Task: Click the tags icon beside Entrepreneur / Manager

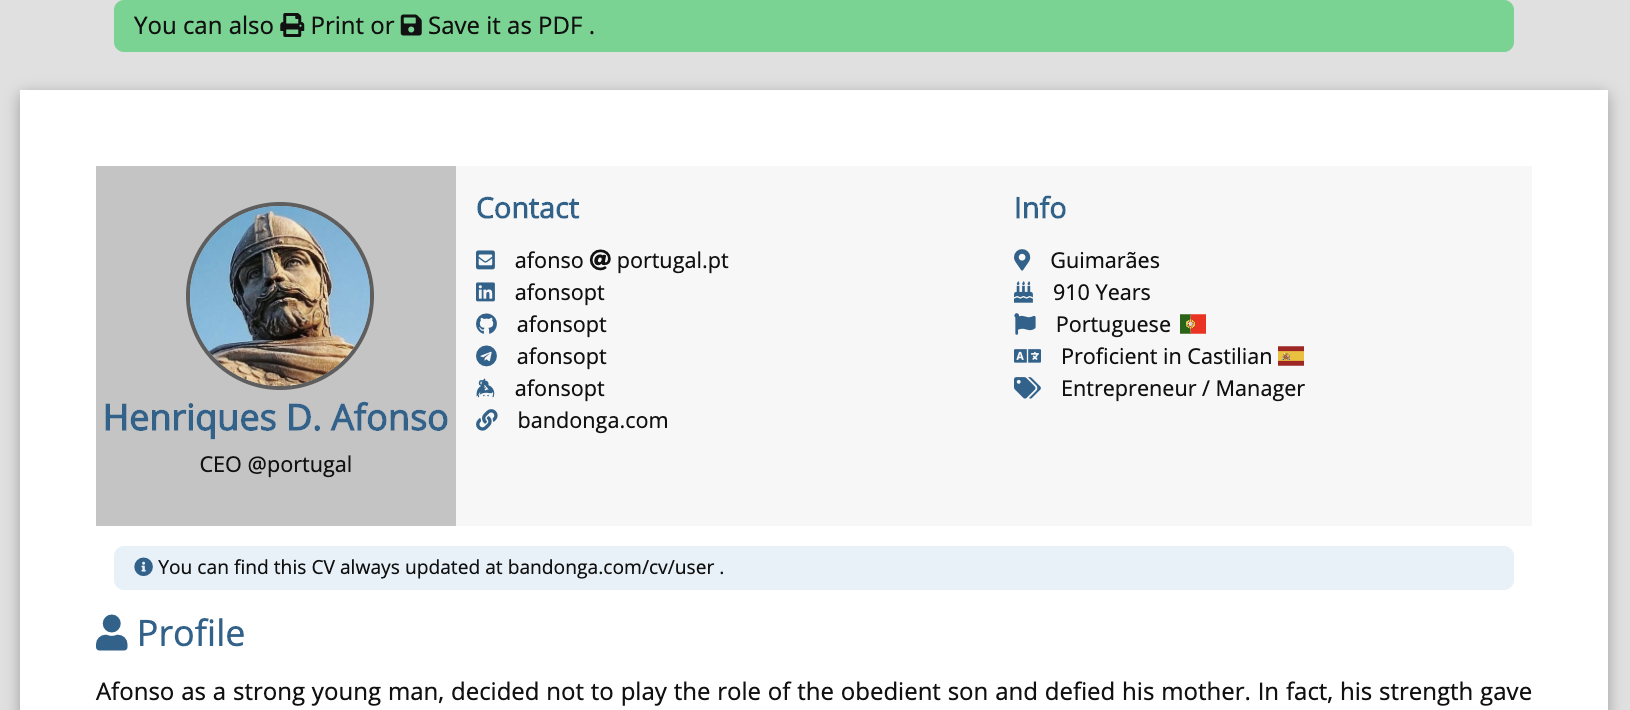Action: click(x=1027, y=388)
